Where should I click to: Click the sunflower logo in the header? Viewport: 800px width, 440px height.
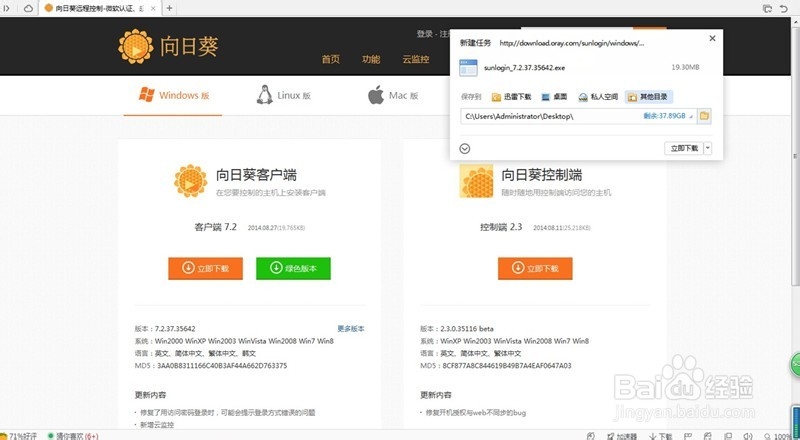click(x=135, y=46)
